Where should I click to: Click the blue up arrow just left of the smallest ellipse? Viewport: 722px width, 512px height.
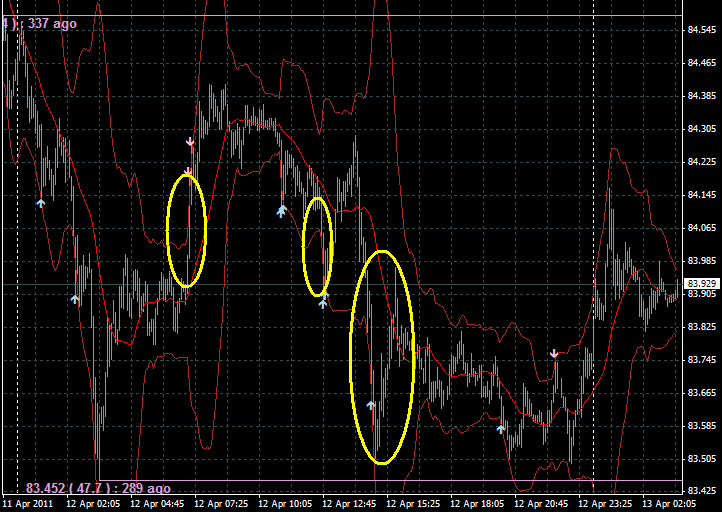tap(282, 210)
